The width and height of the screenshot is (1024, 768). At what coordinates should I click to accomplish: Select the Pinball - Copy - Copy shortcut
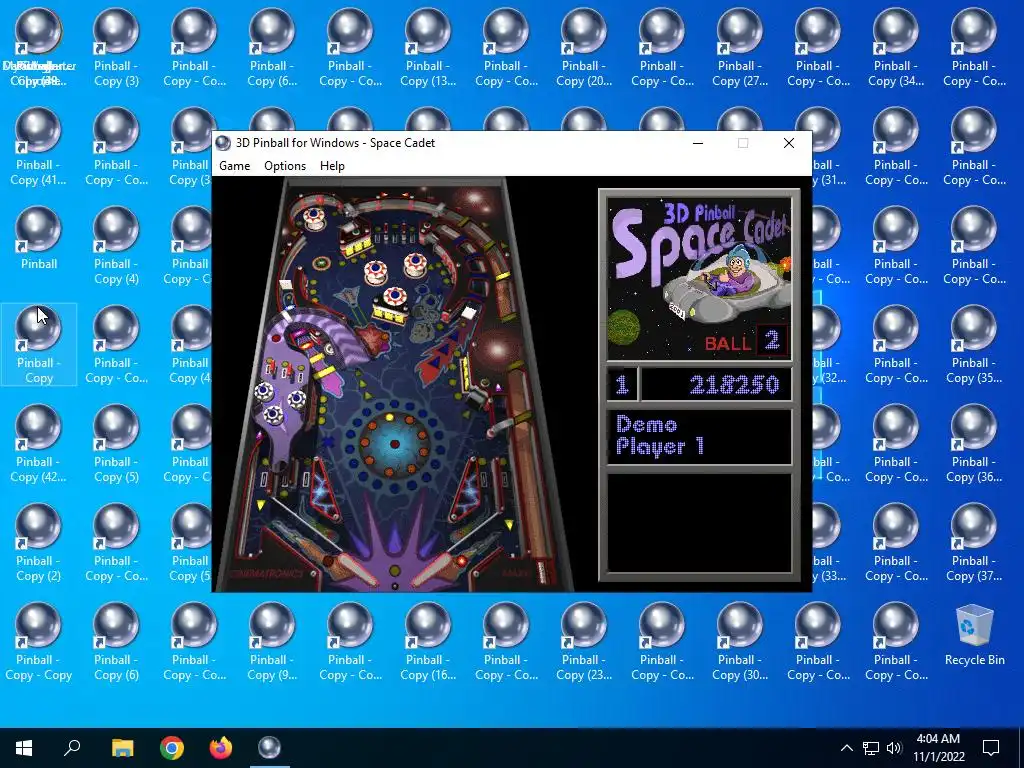39,642
